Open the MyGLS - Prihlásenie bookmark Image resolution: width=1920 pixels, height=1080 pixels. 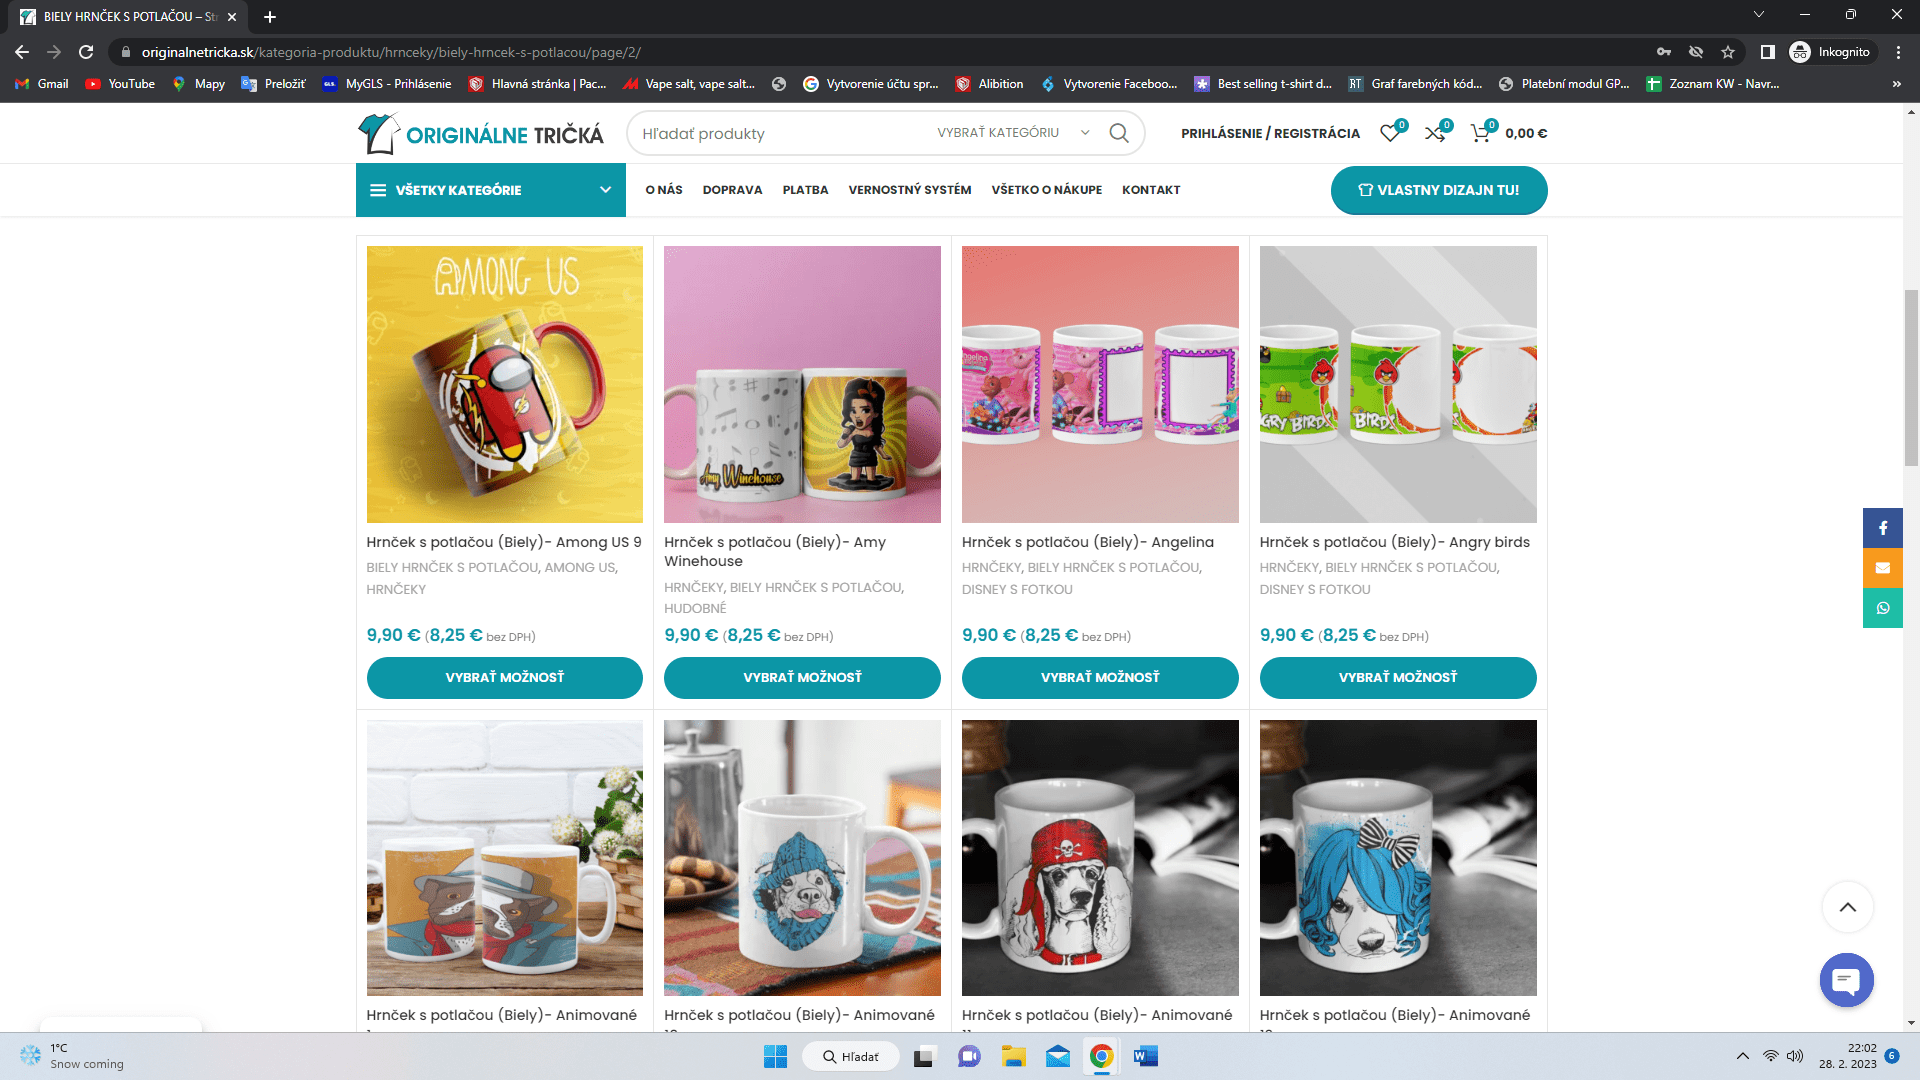point(387,84)
